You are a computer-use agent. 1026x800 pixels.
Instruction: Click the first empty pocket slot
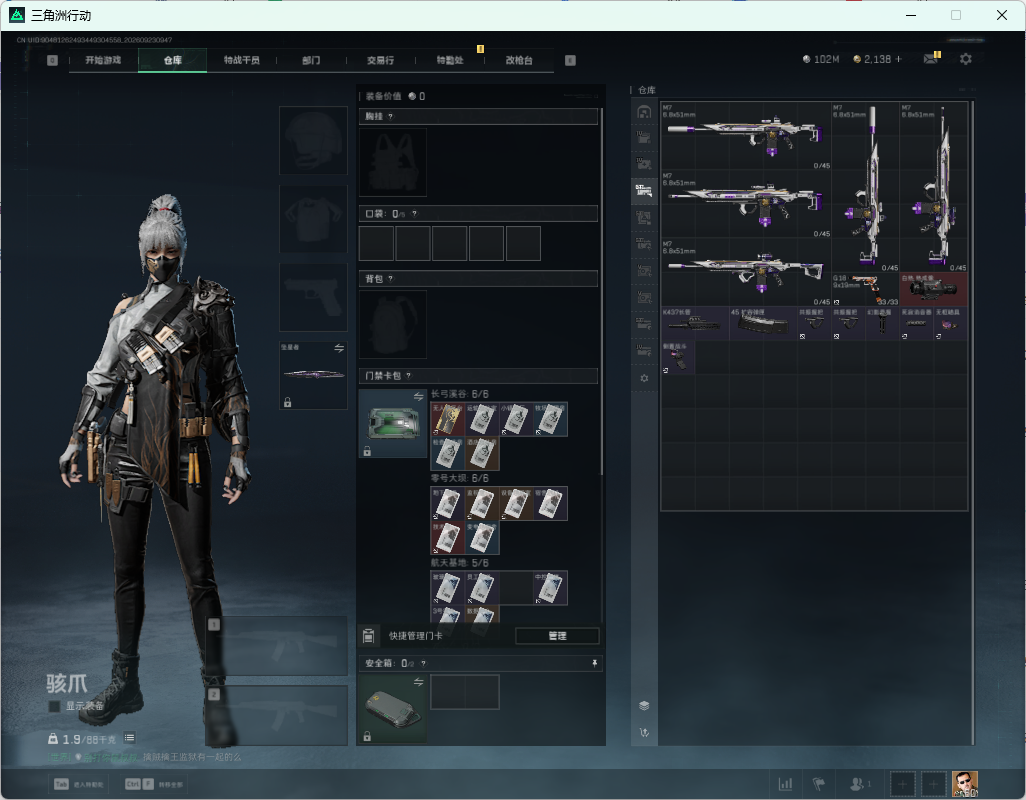[x=376, y=243]
